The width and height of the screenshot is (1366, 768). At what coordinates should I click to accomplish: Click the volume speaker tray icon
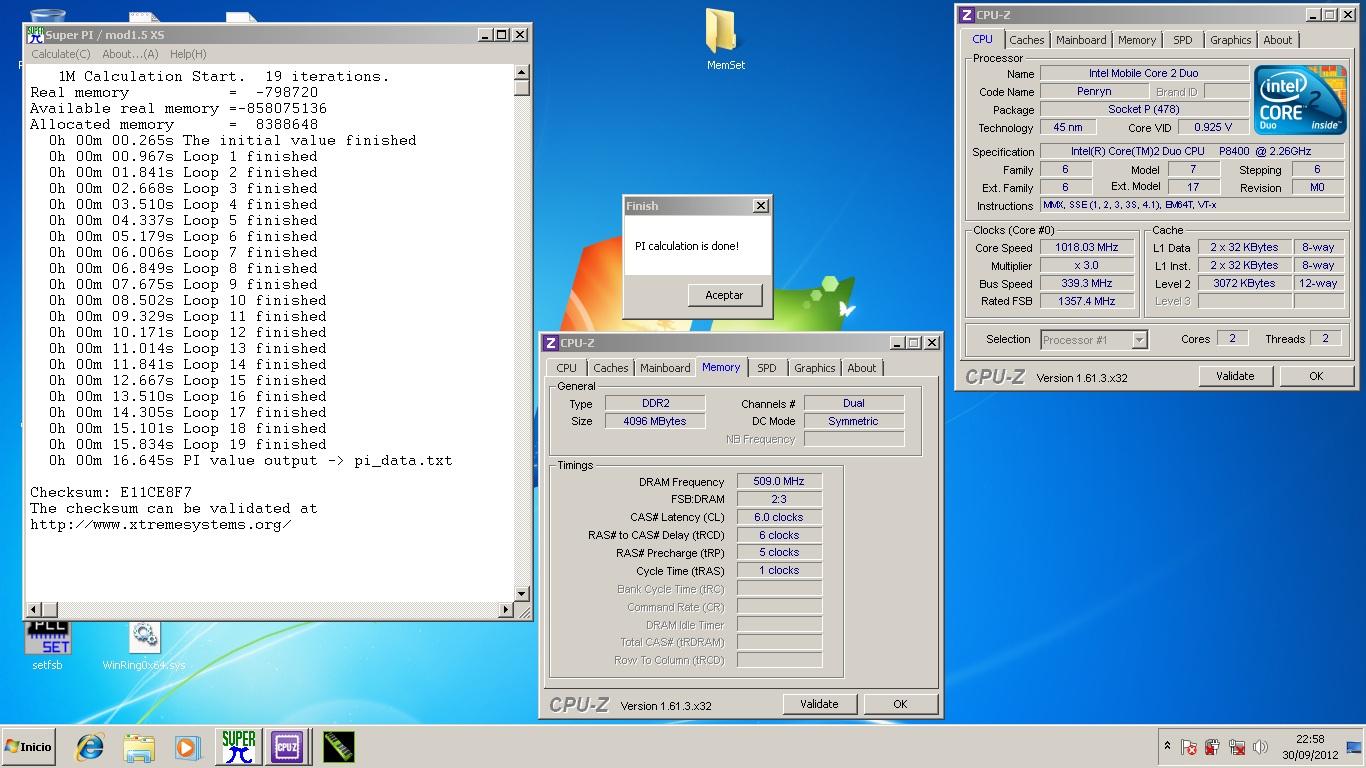tap(1261, 747)
